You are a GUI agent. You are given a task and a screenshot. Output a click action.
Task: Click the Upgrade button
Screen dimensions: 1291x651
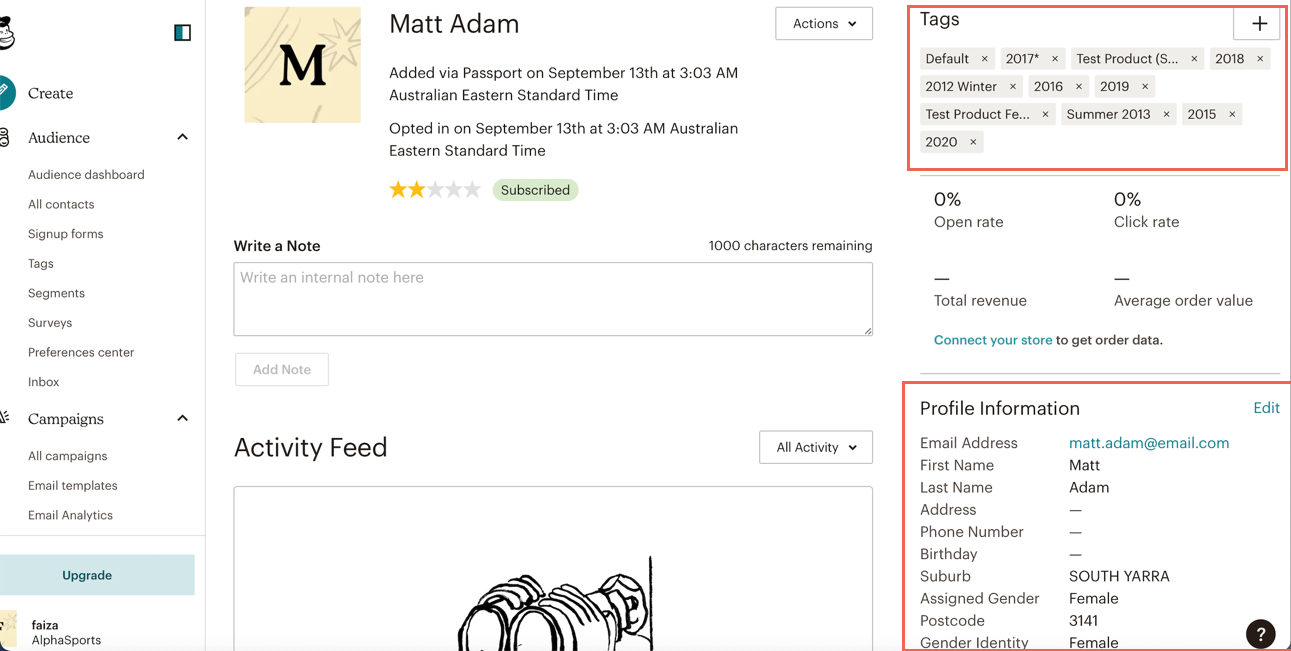click(x=87, y=575)
